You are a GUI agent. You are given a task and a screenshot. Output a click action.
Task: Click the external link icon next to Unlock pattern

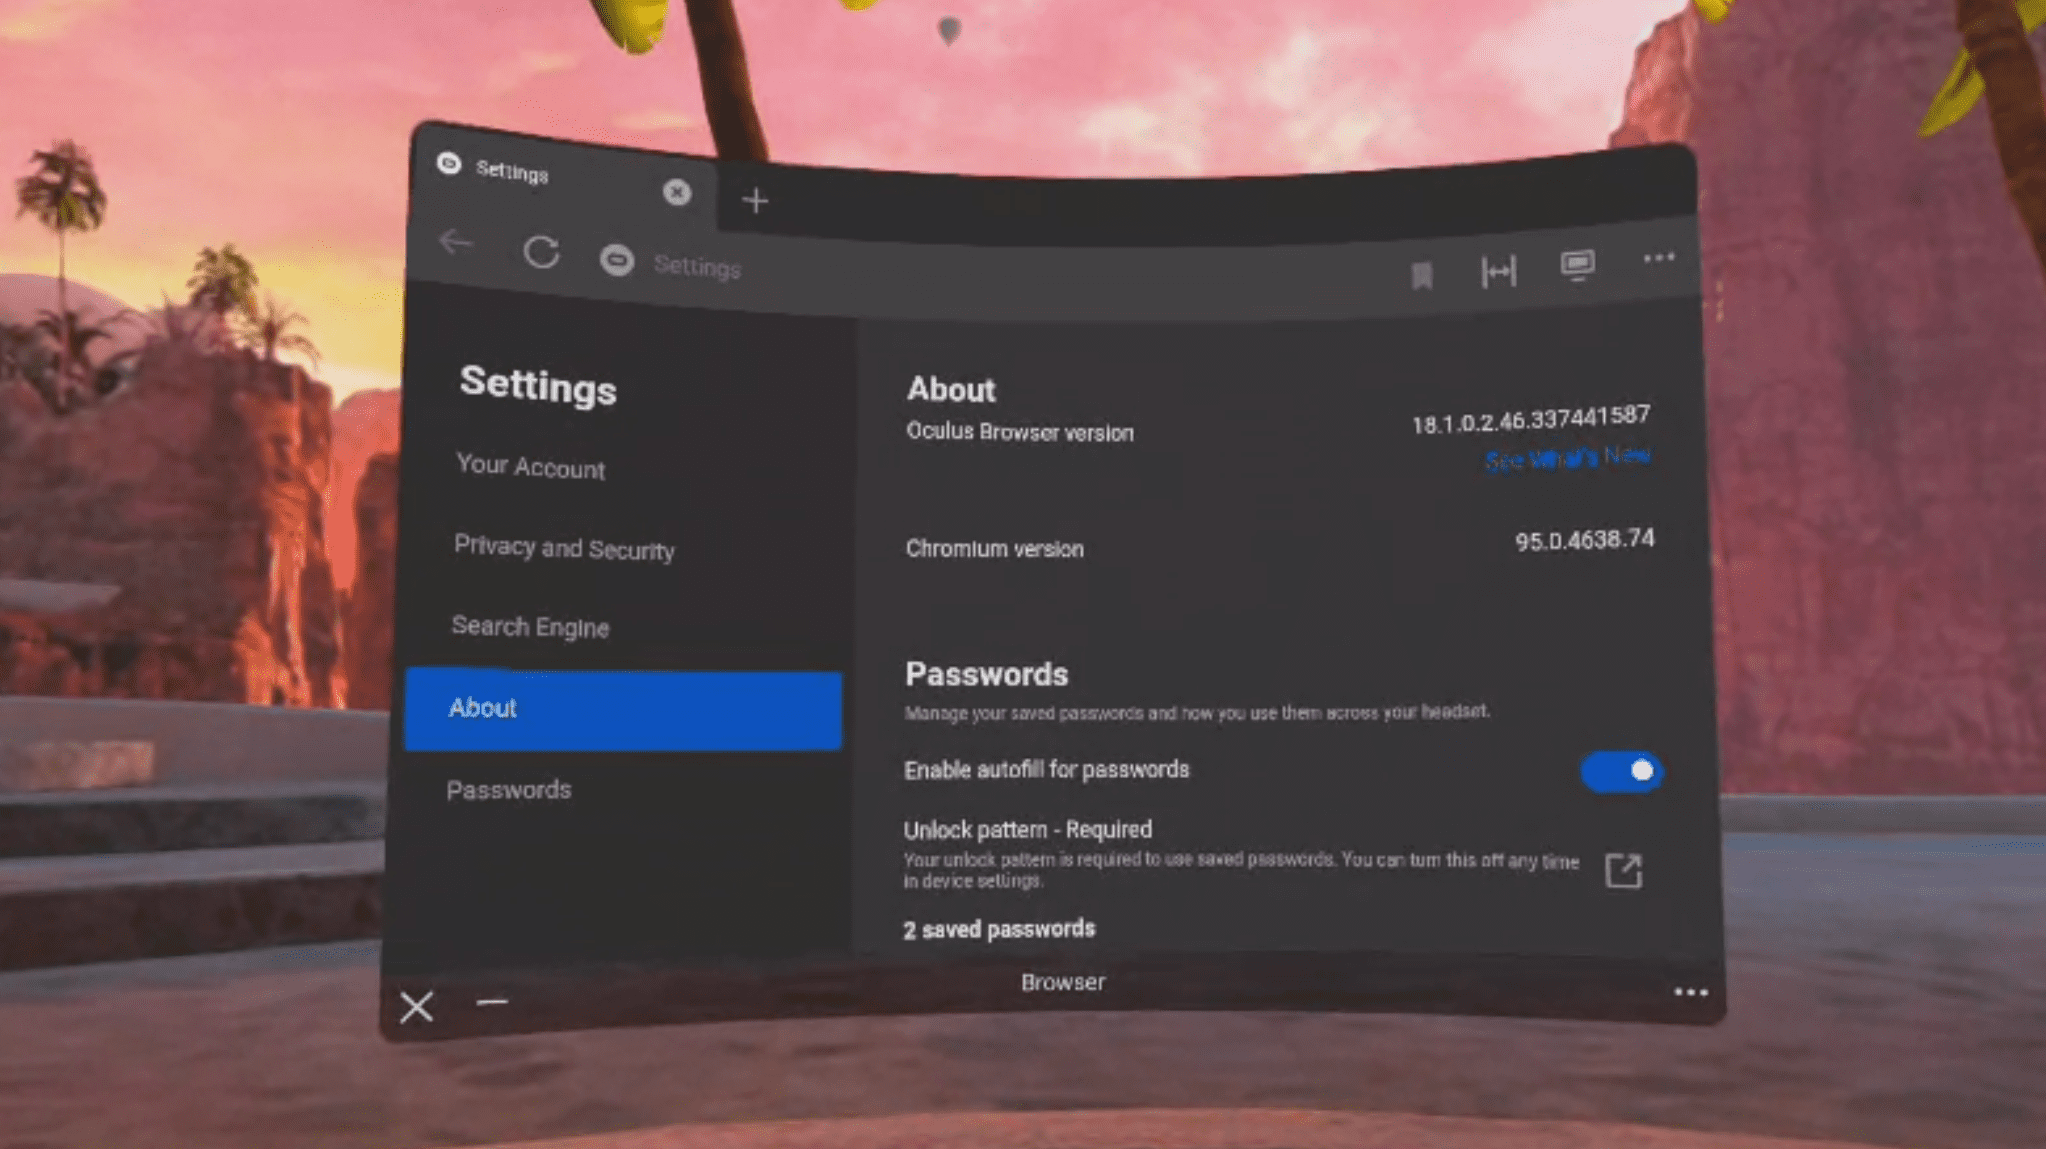(1623, 868)
